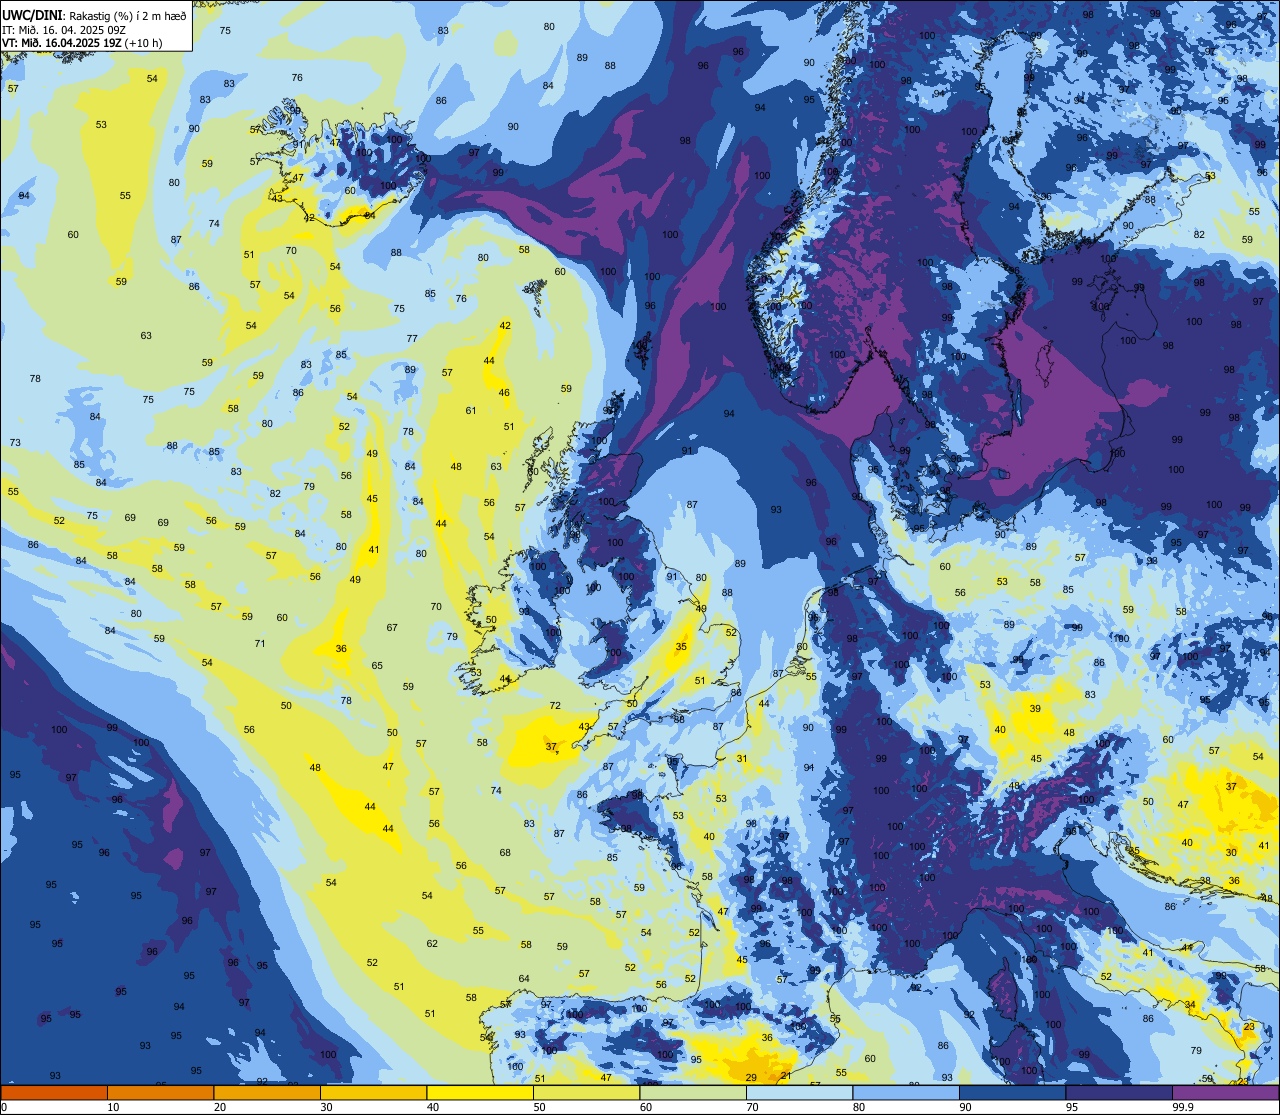Click the legend label "20"
Image resolution: width=1280 pixels, height=1115 pixels.
[x=220, y=1107]
